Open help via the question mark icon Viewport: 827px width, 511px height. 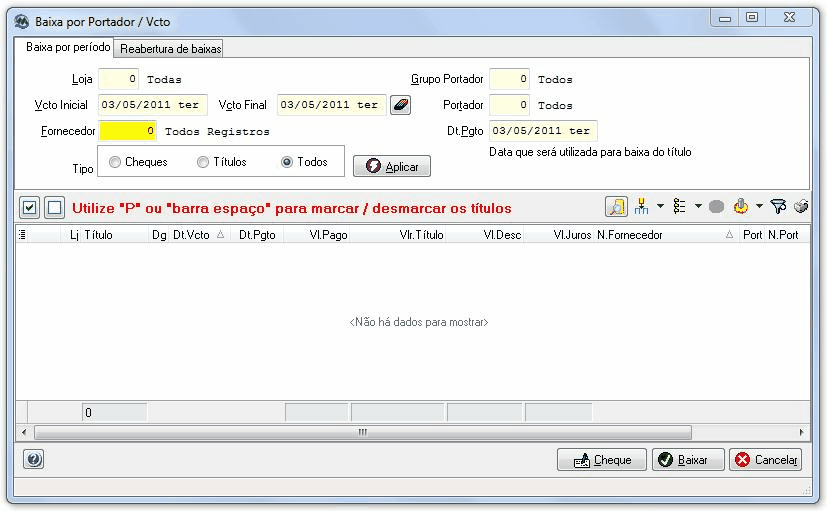pos(34,459)
